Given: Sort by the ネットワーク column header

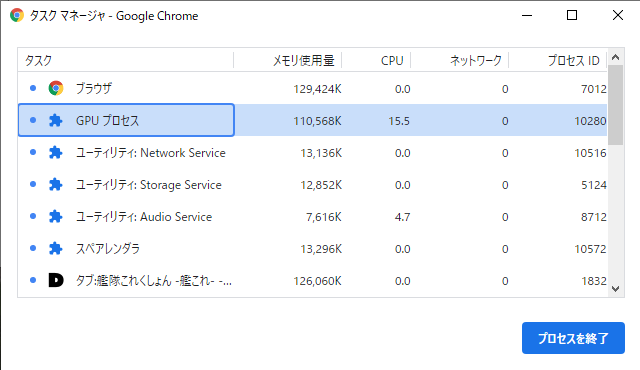Looking at the screenshot, I should point(460,60).
